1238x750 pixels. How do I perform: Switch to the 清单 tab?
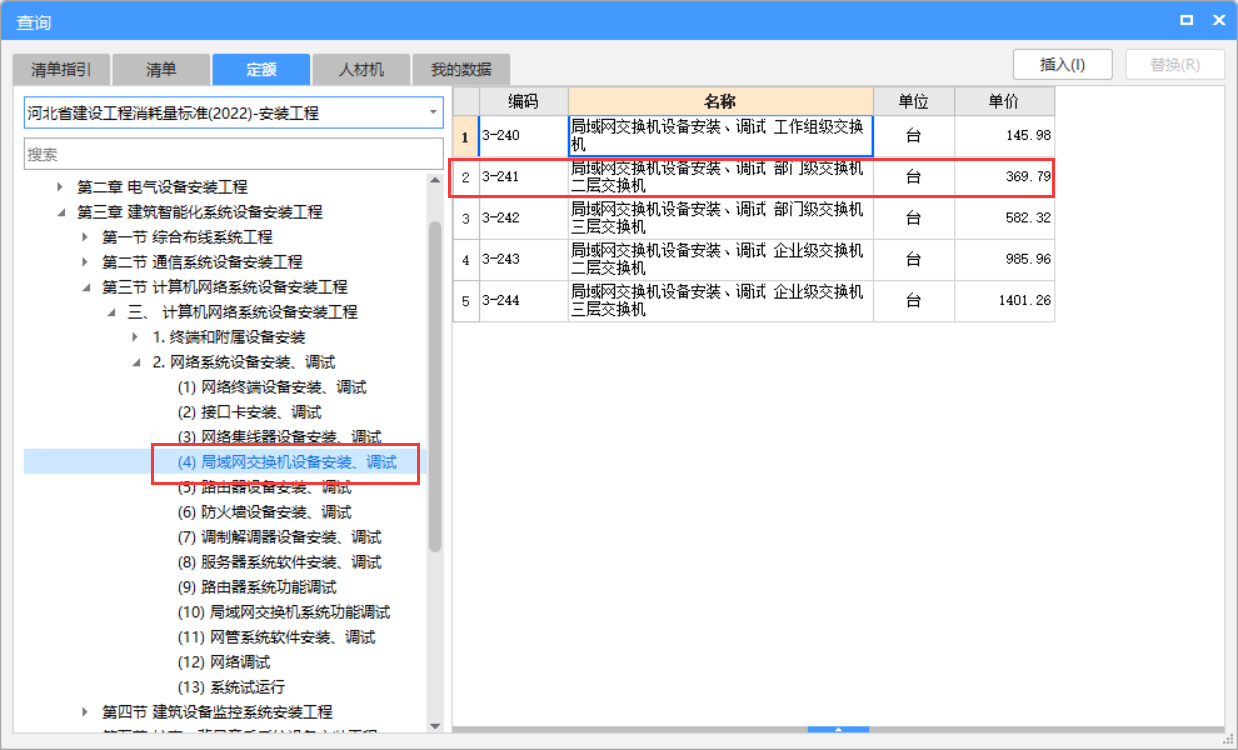coord(161,70)
